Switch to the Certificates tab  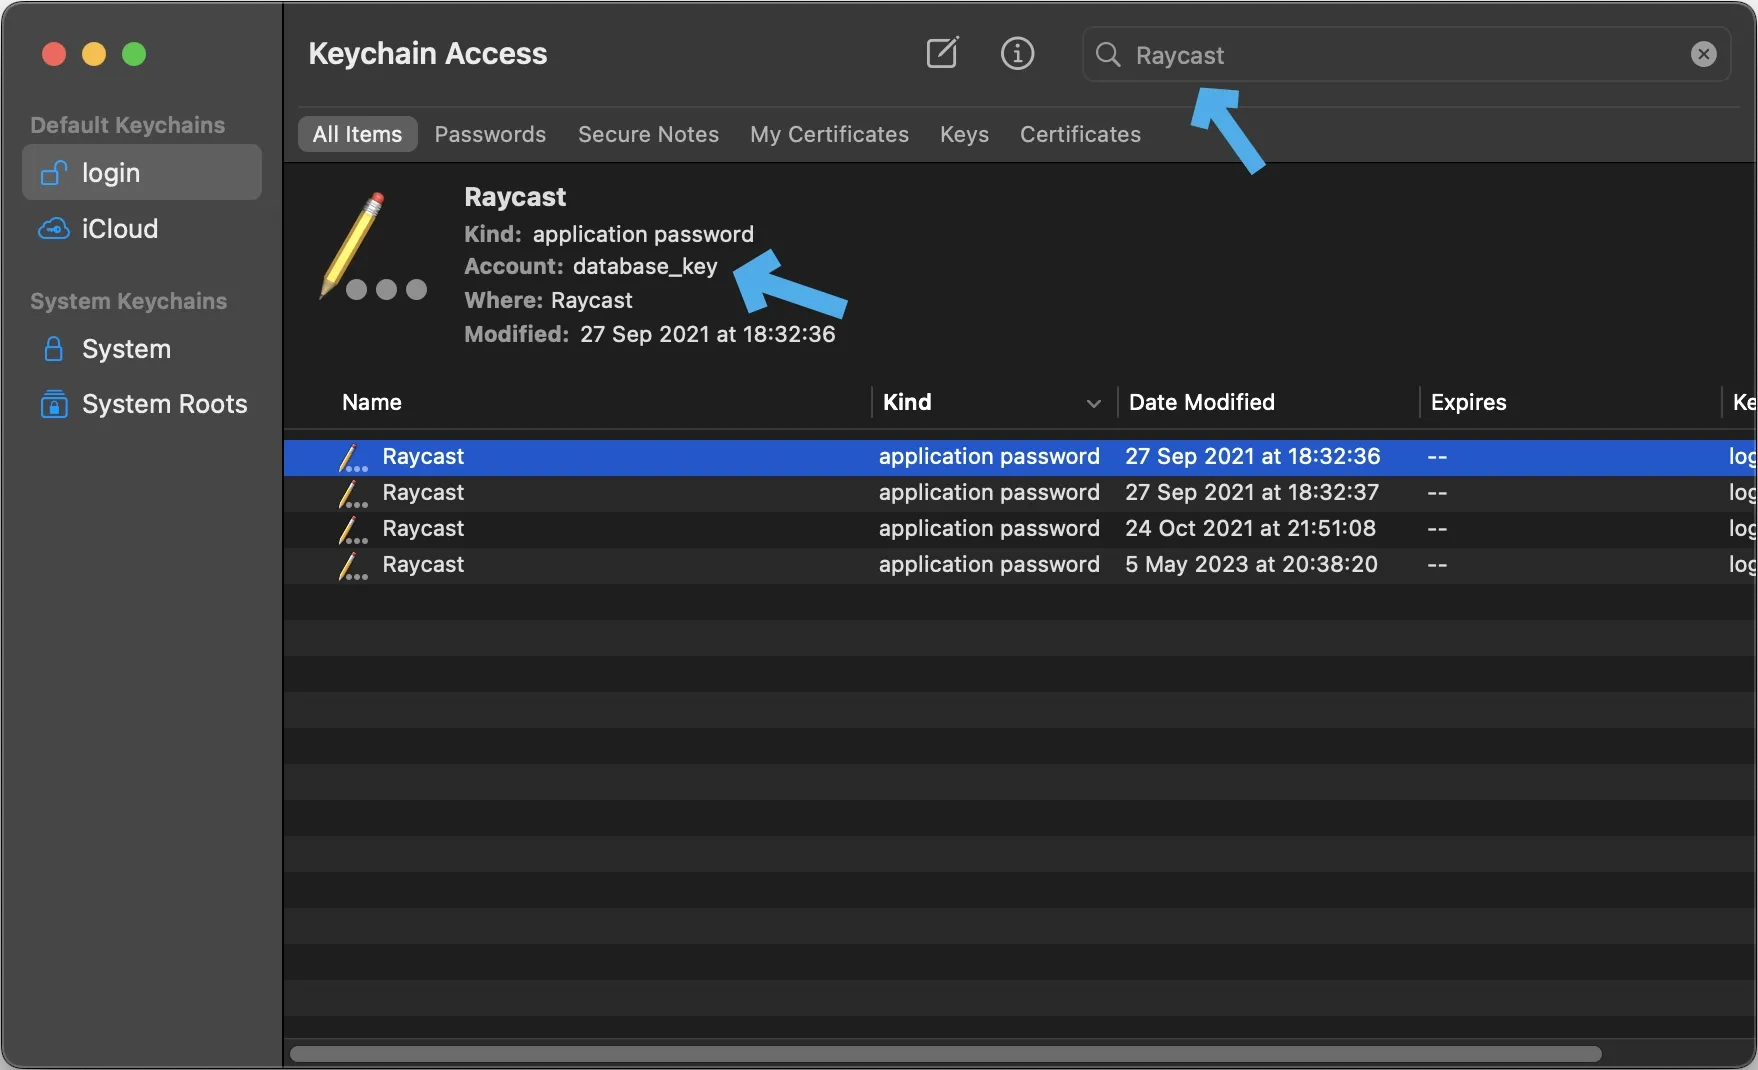tap(1080, 134)
